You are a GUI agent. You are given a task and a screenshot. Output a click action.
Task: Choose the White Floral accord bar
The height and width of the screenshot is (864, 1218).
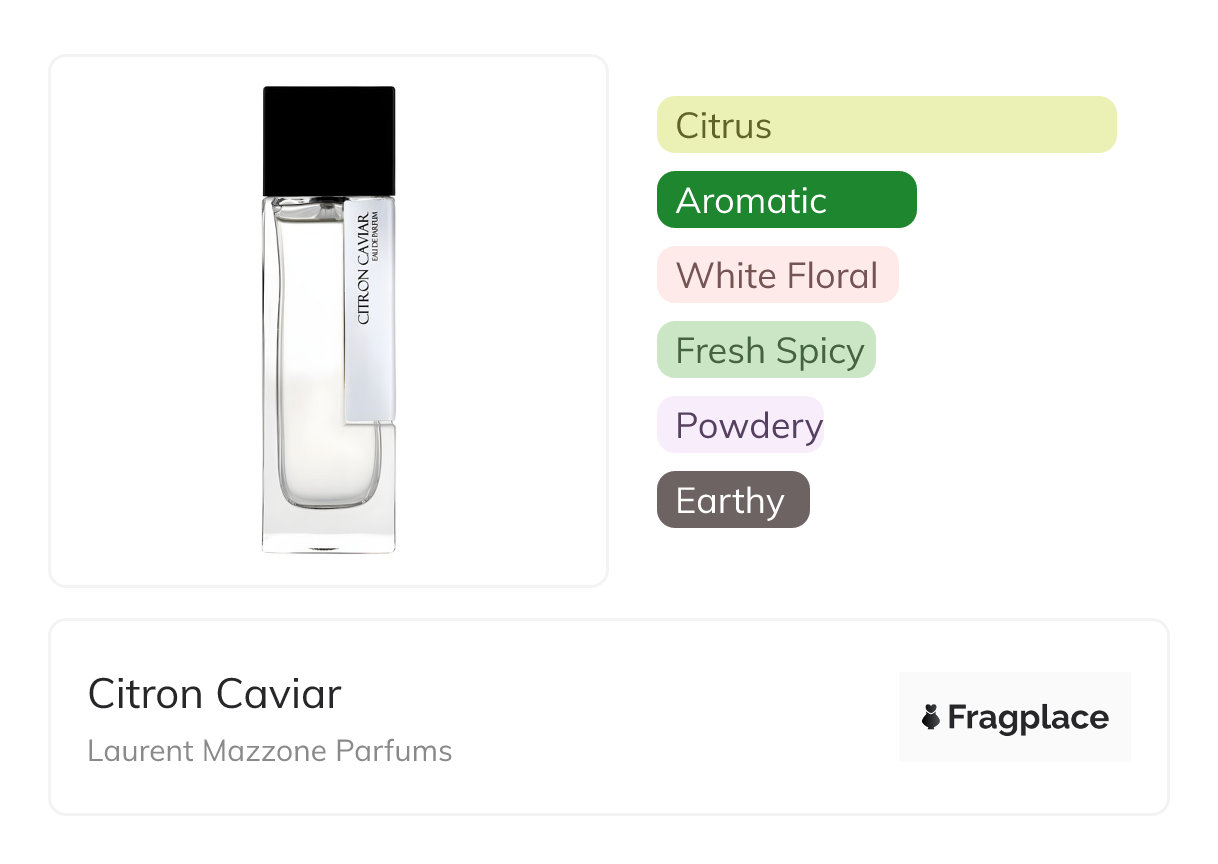[777, 275]
